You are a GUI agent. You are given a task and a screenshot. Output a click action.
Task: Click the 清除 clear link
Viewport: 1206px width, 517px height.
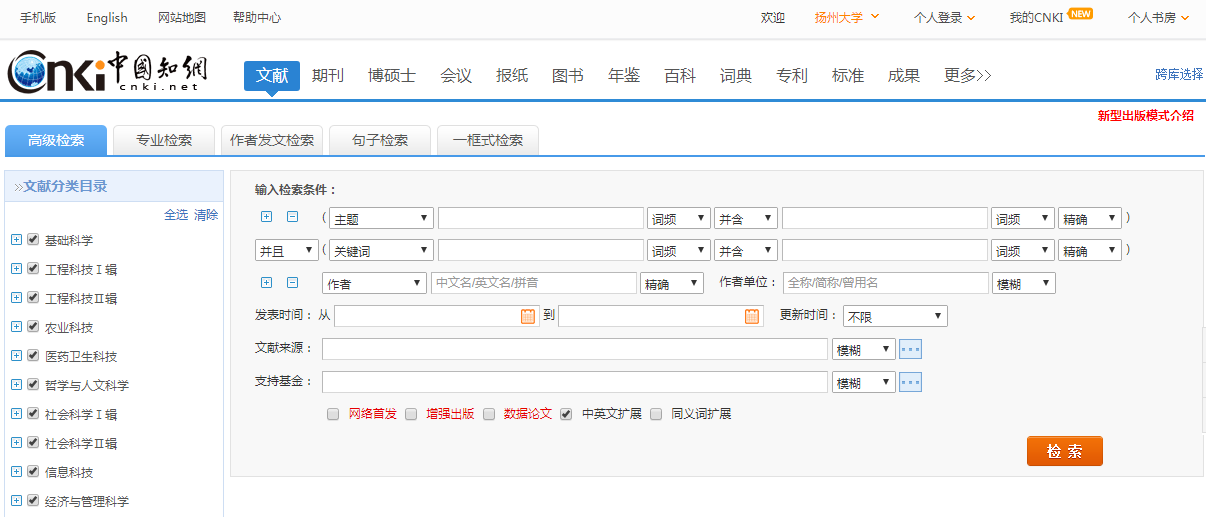click(206, 215)
